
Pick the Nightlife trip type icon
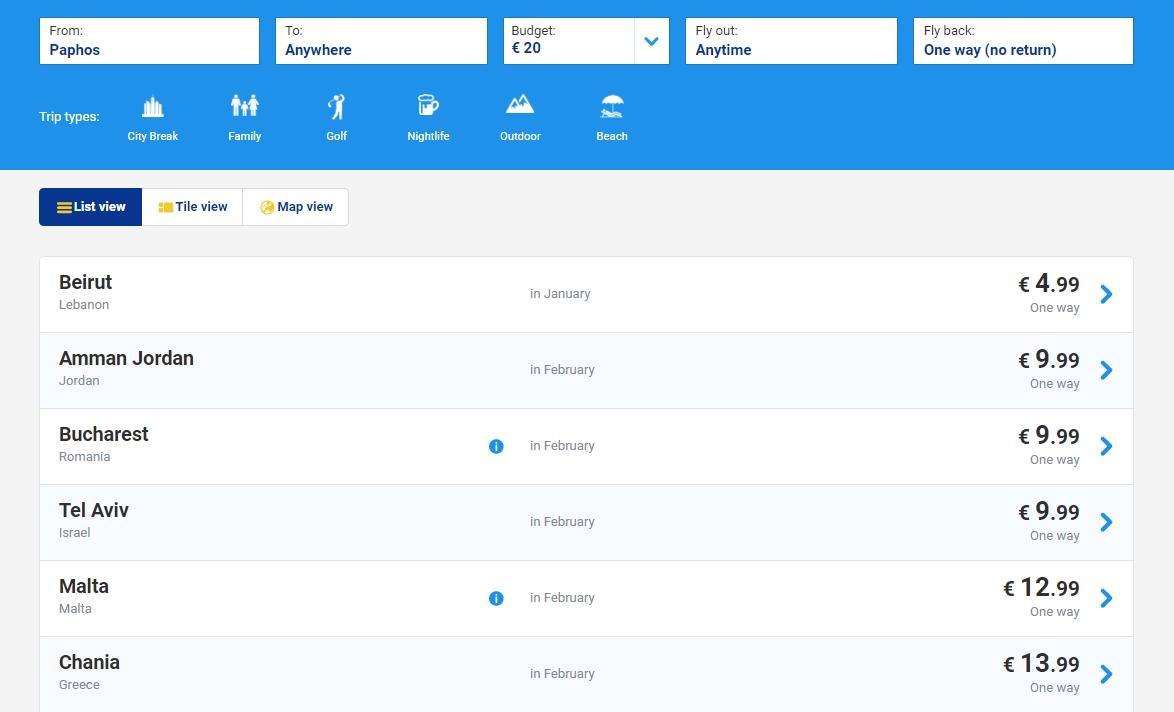pyautogui.click(x=428, y=106)
